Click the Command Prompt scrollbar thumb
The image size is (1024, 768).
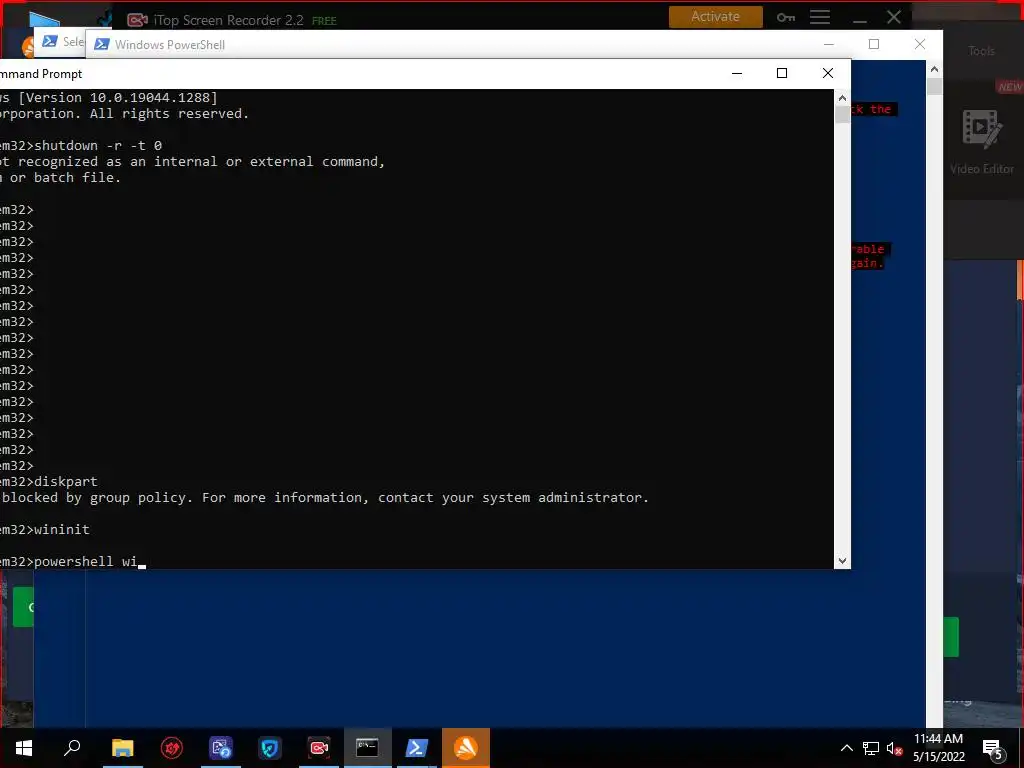pyautogui.click(x=842, y=114)
